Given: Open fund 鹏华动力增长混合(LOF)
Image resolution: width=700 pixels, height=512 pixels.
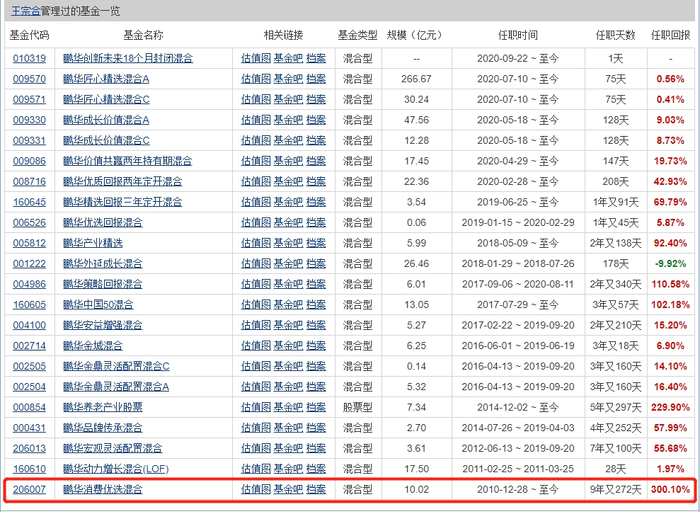Looking at the screenshot, I should coord(116,469).
